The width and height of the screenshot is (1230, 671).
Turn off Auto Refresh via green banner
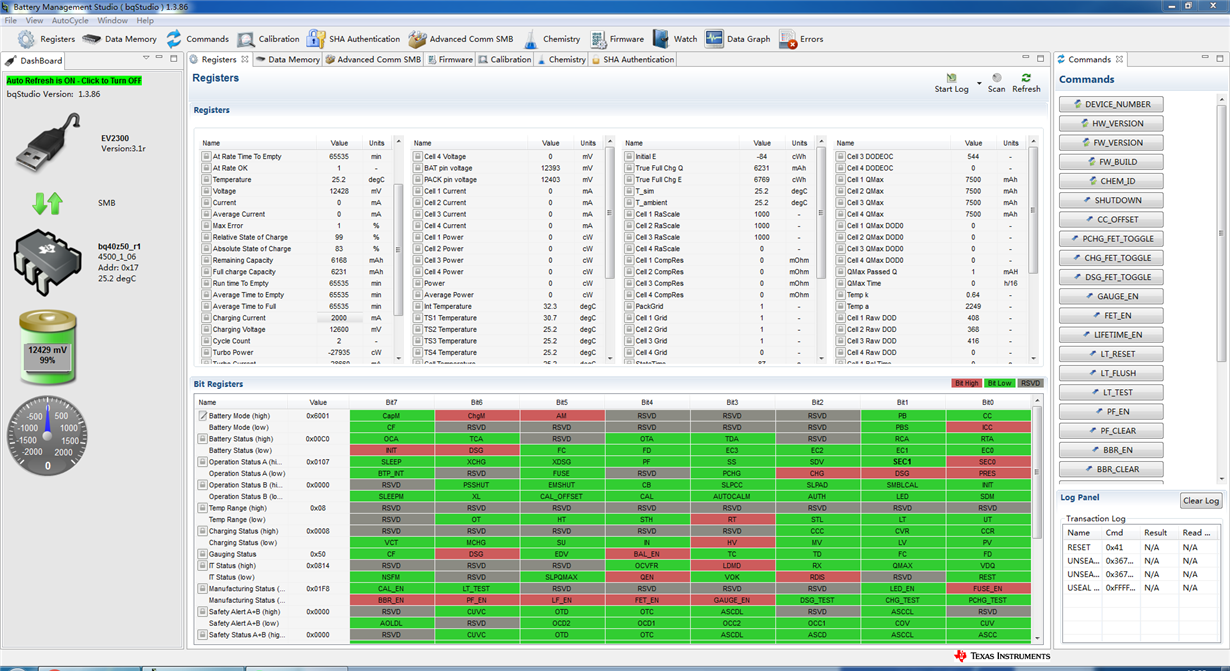pos(74,80)
